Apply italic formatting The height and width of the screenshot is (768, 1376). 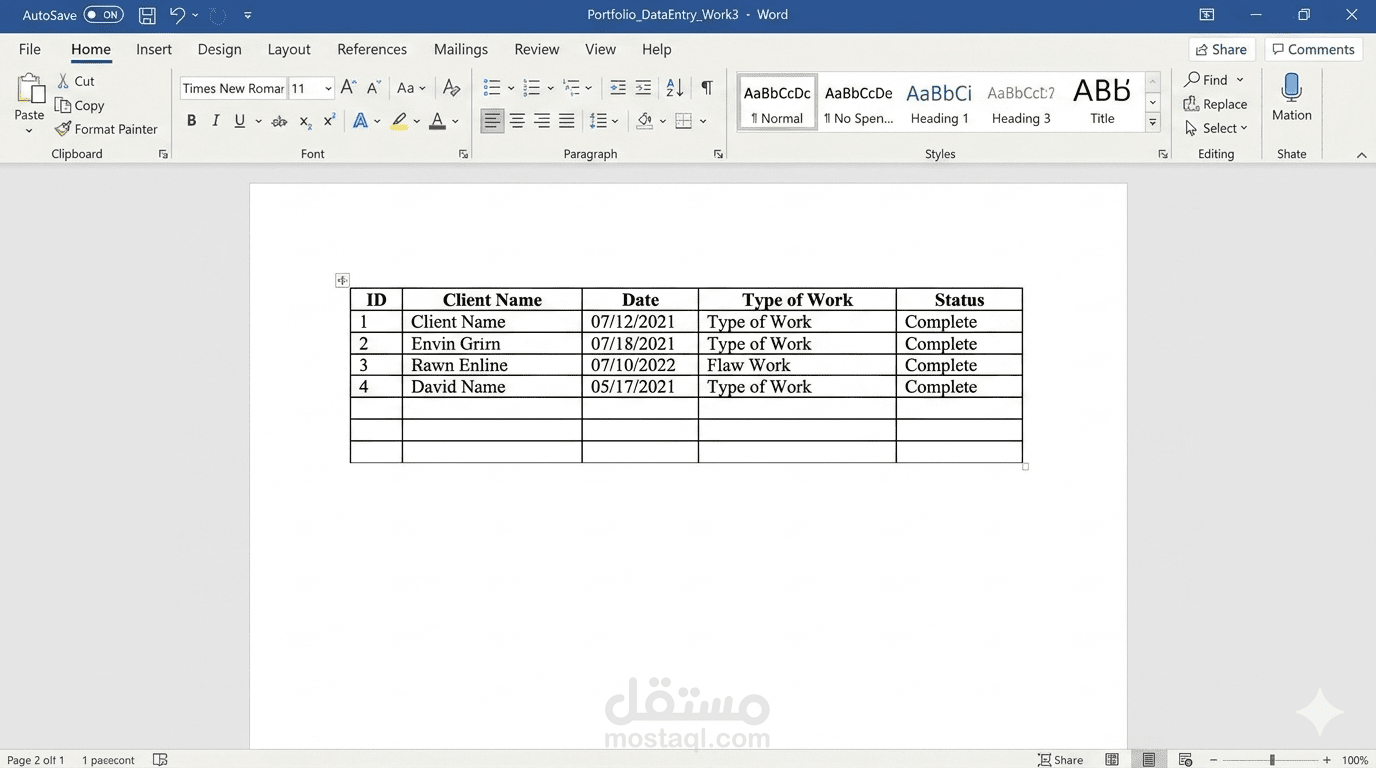215,120
